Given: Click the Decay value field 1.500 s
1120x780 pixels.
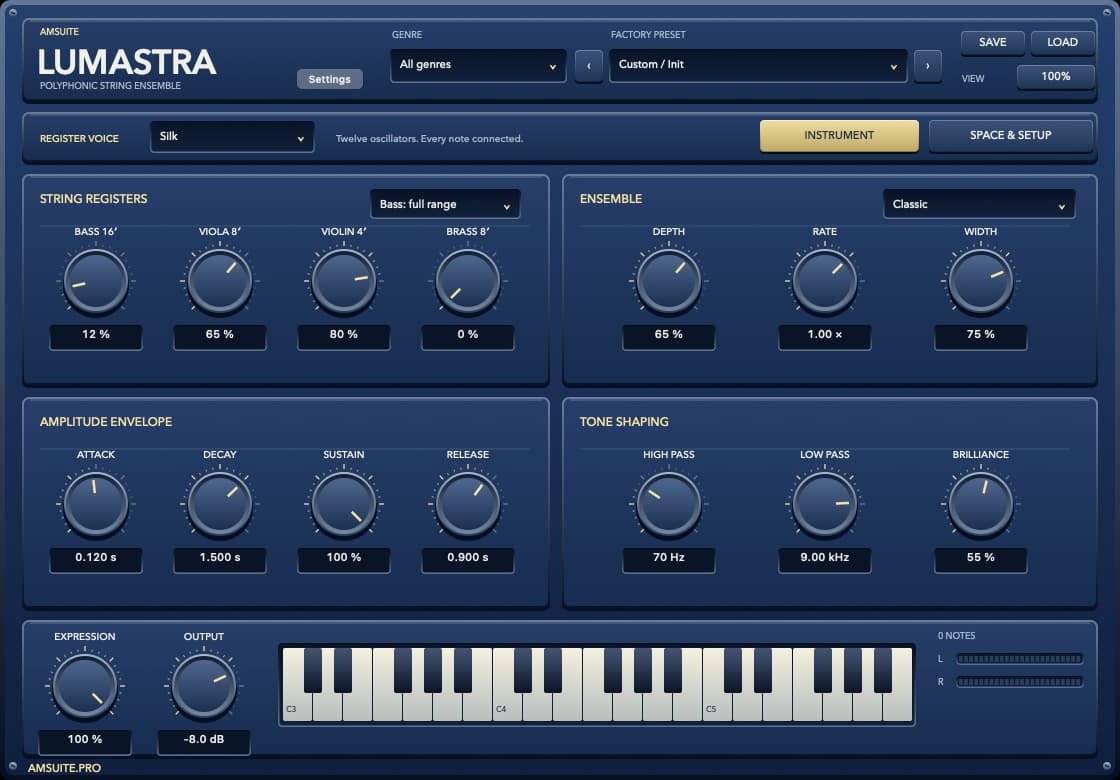Looking at the screenshot, I should point(219,559).
